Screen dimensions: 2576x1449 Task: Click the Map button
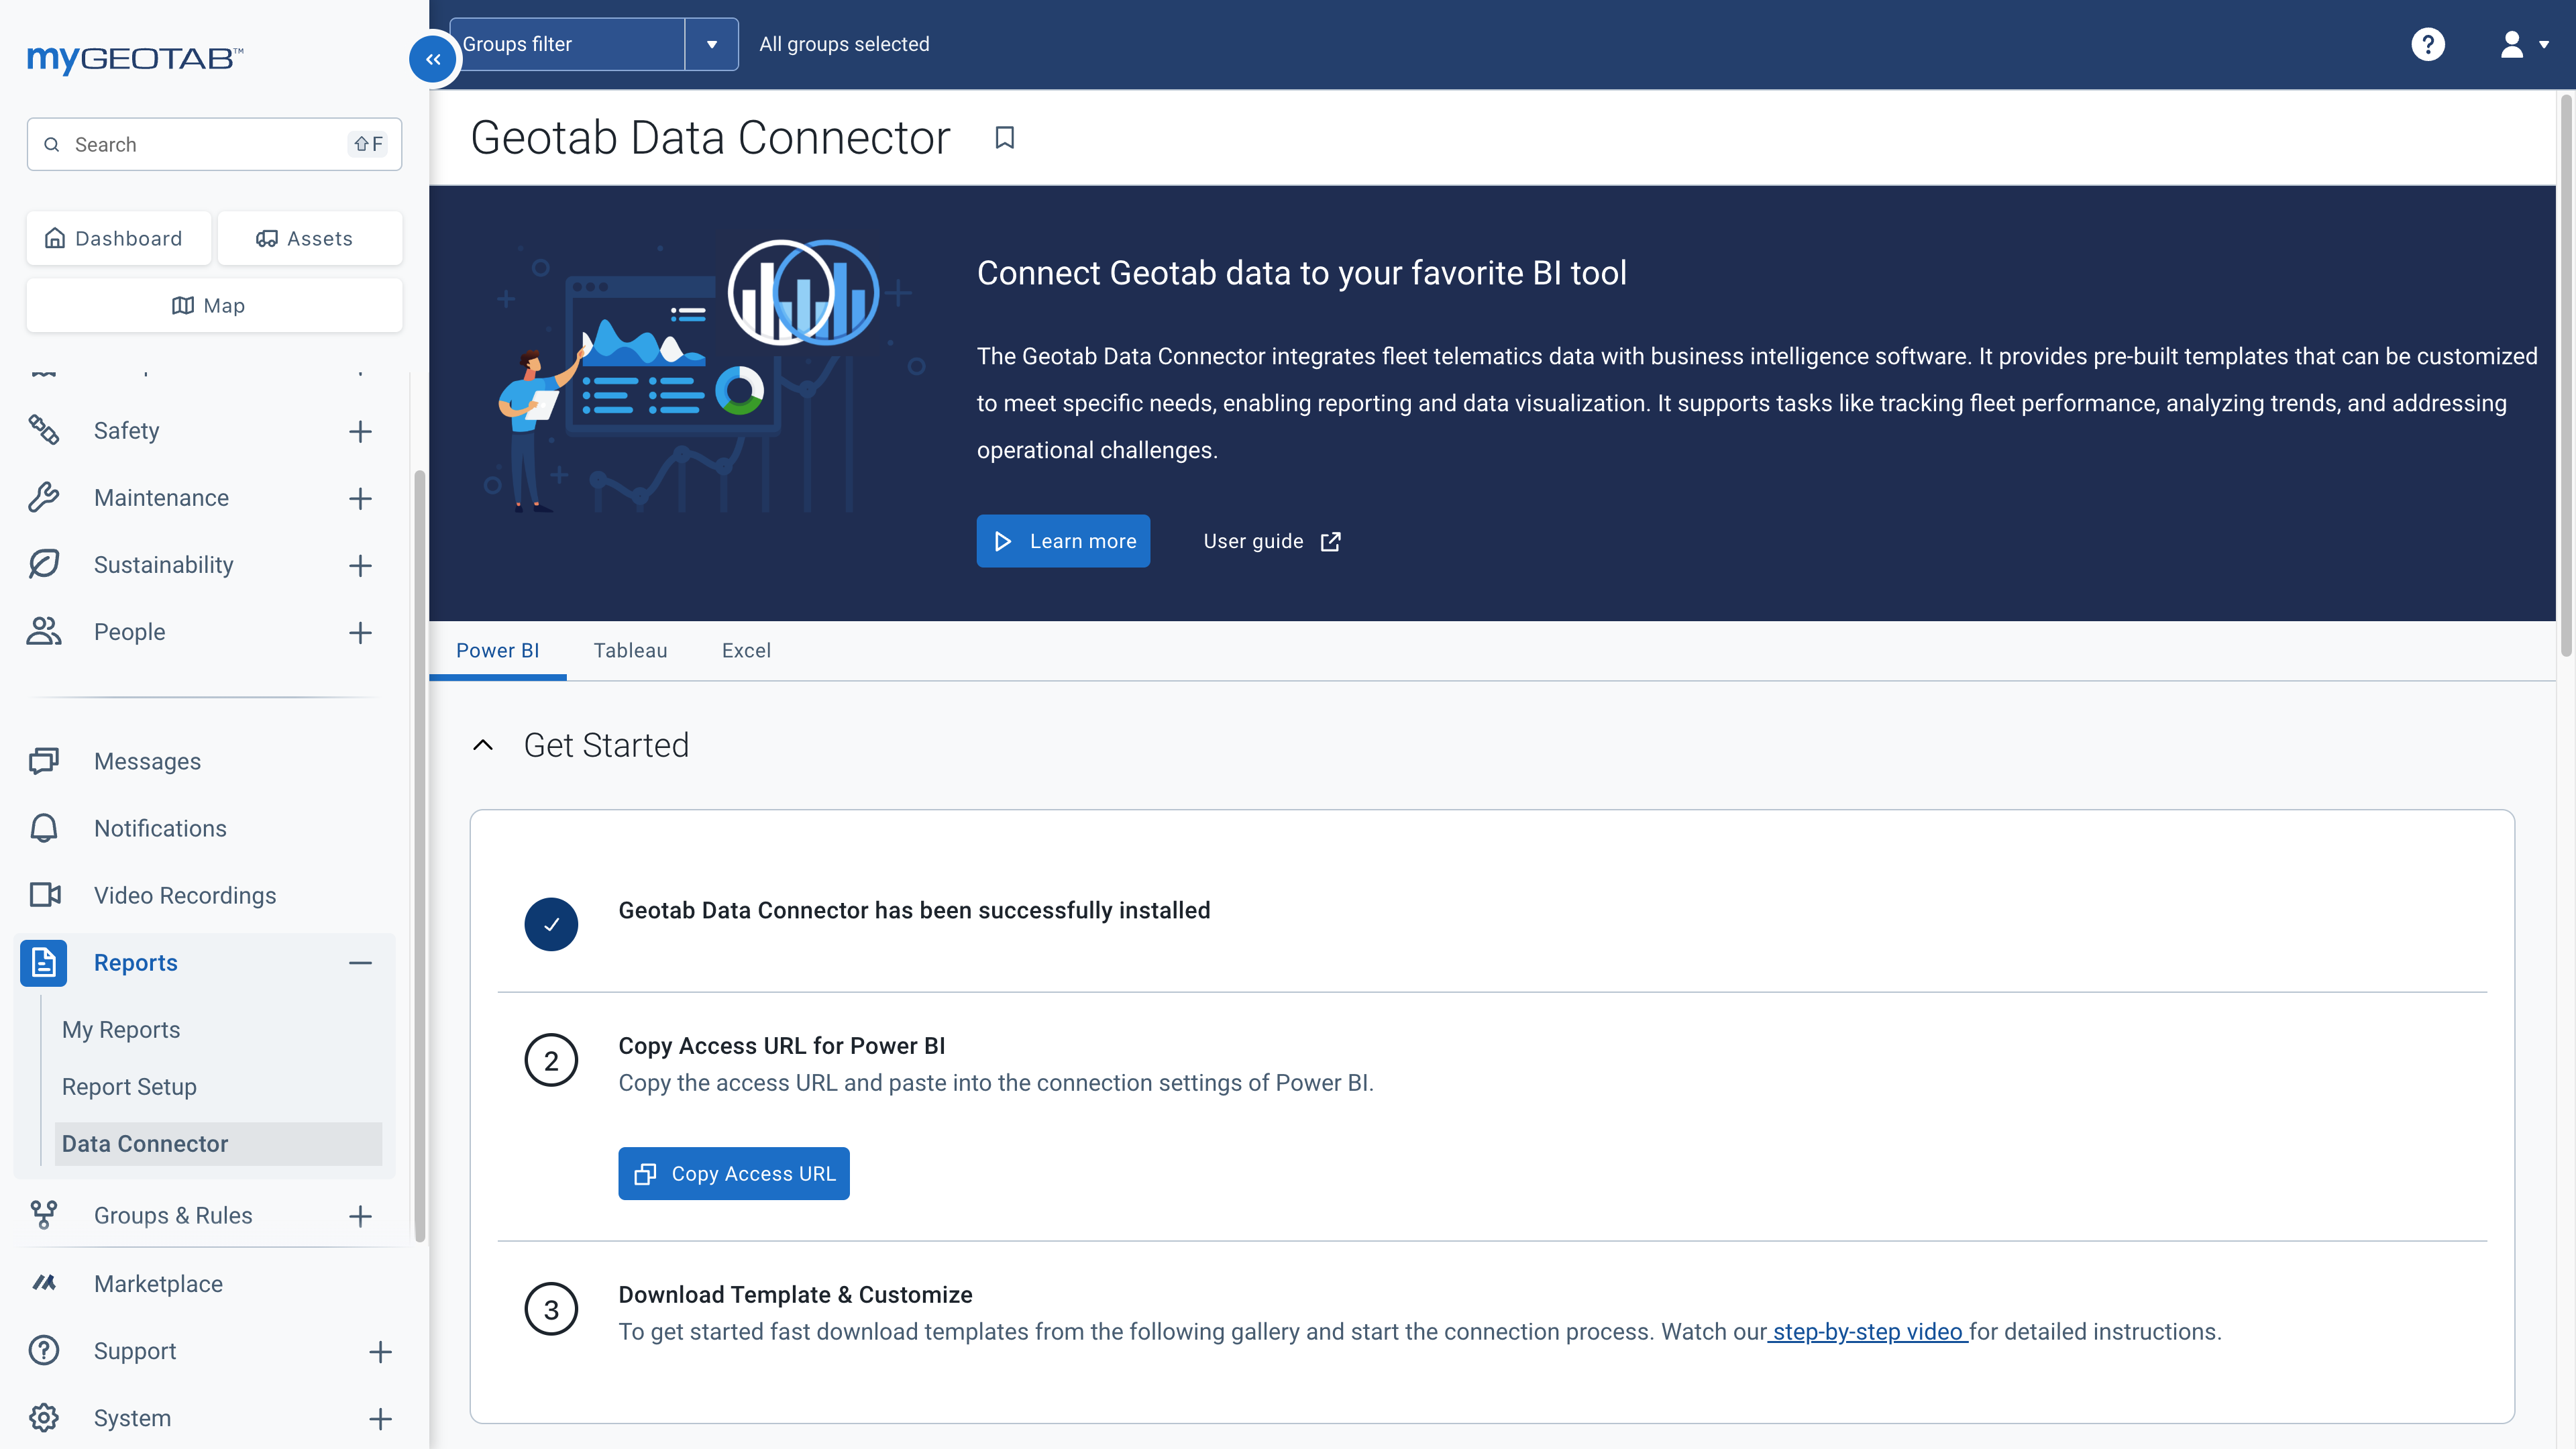tap(214, 305)
